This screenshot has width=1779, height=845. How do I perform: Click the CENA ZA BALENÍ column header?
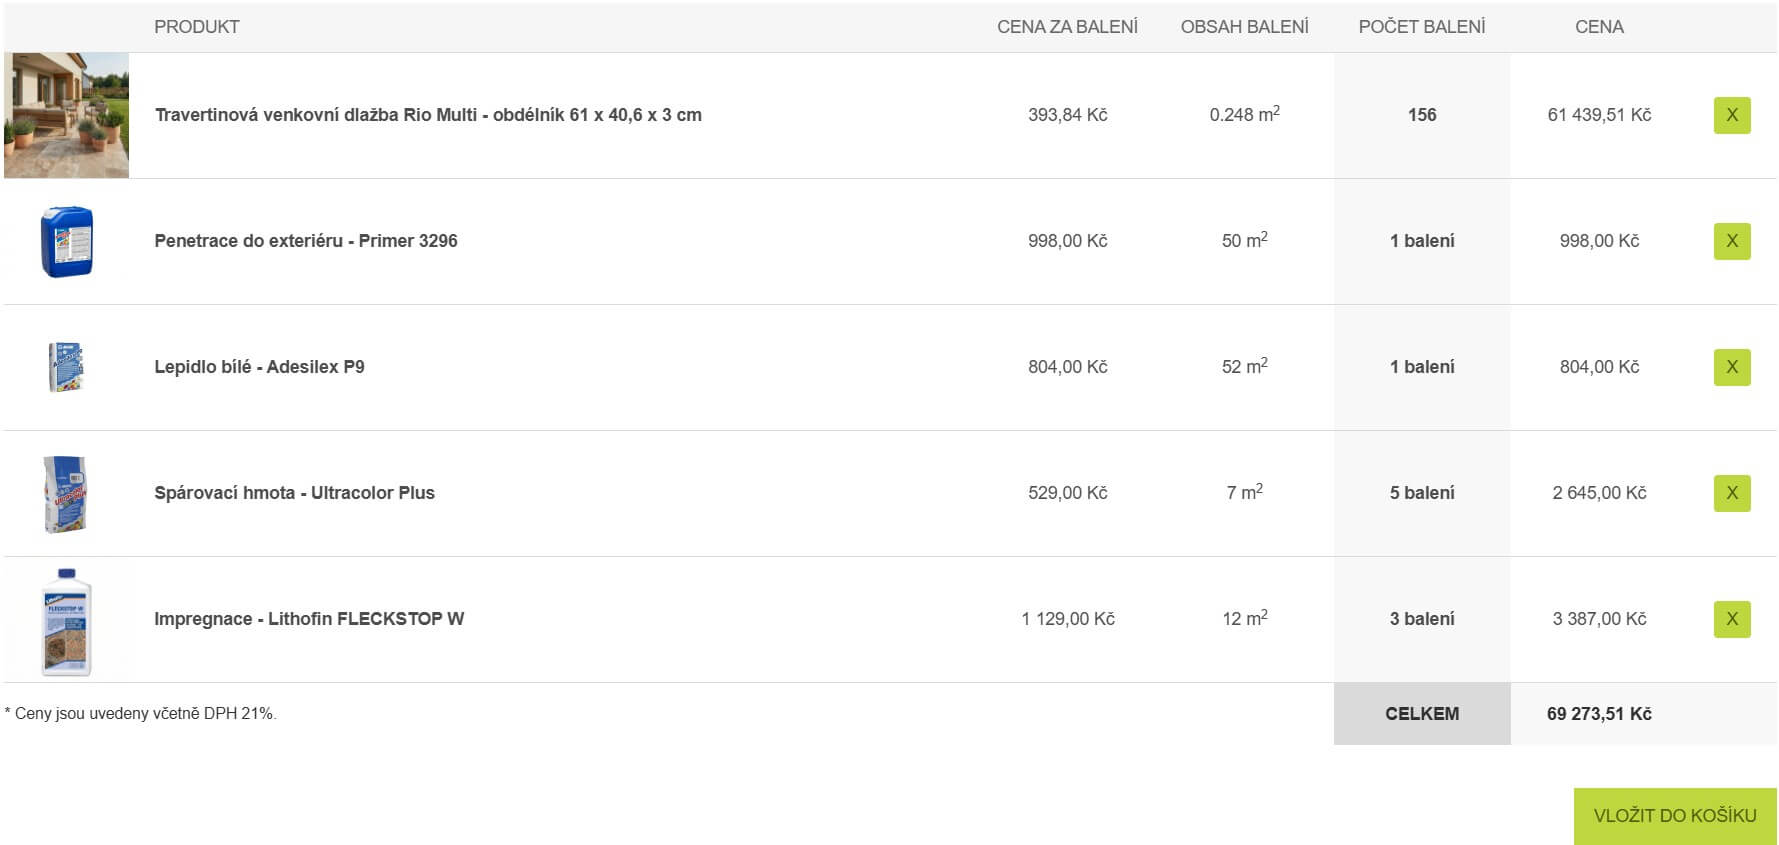[1067, 27]
